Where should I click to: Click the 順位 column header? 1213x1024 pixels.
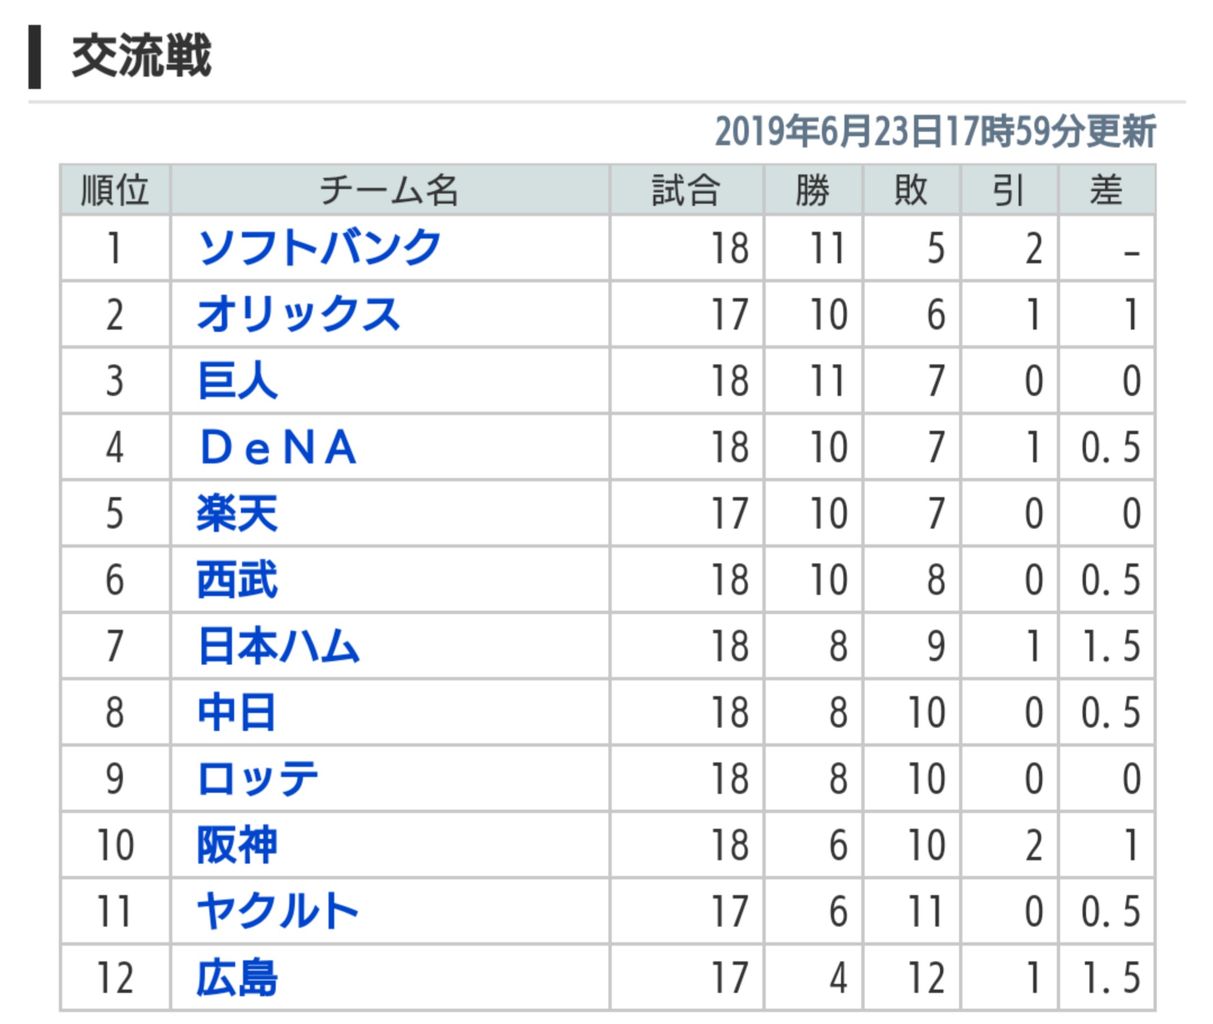115,189
